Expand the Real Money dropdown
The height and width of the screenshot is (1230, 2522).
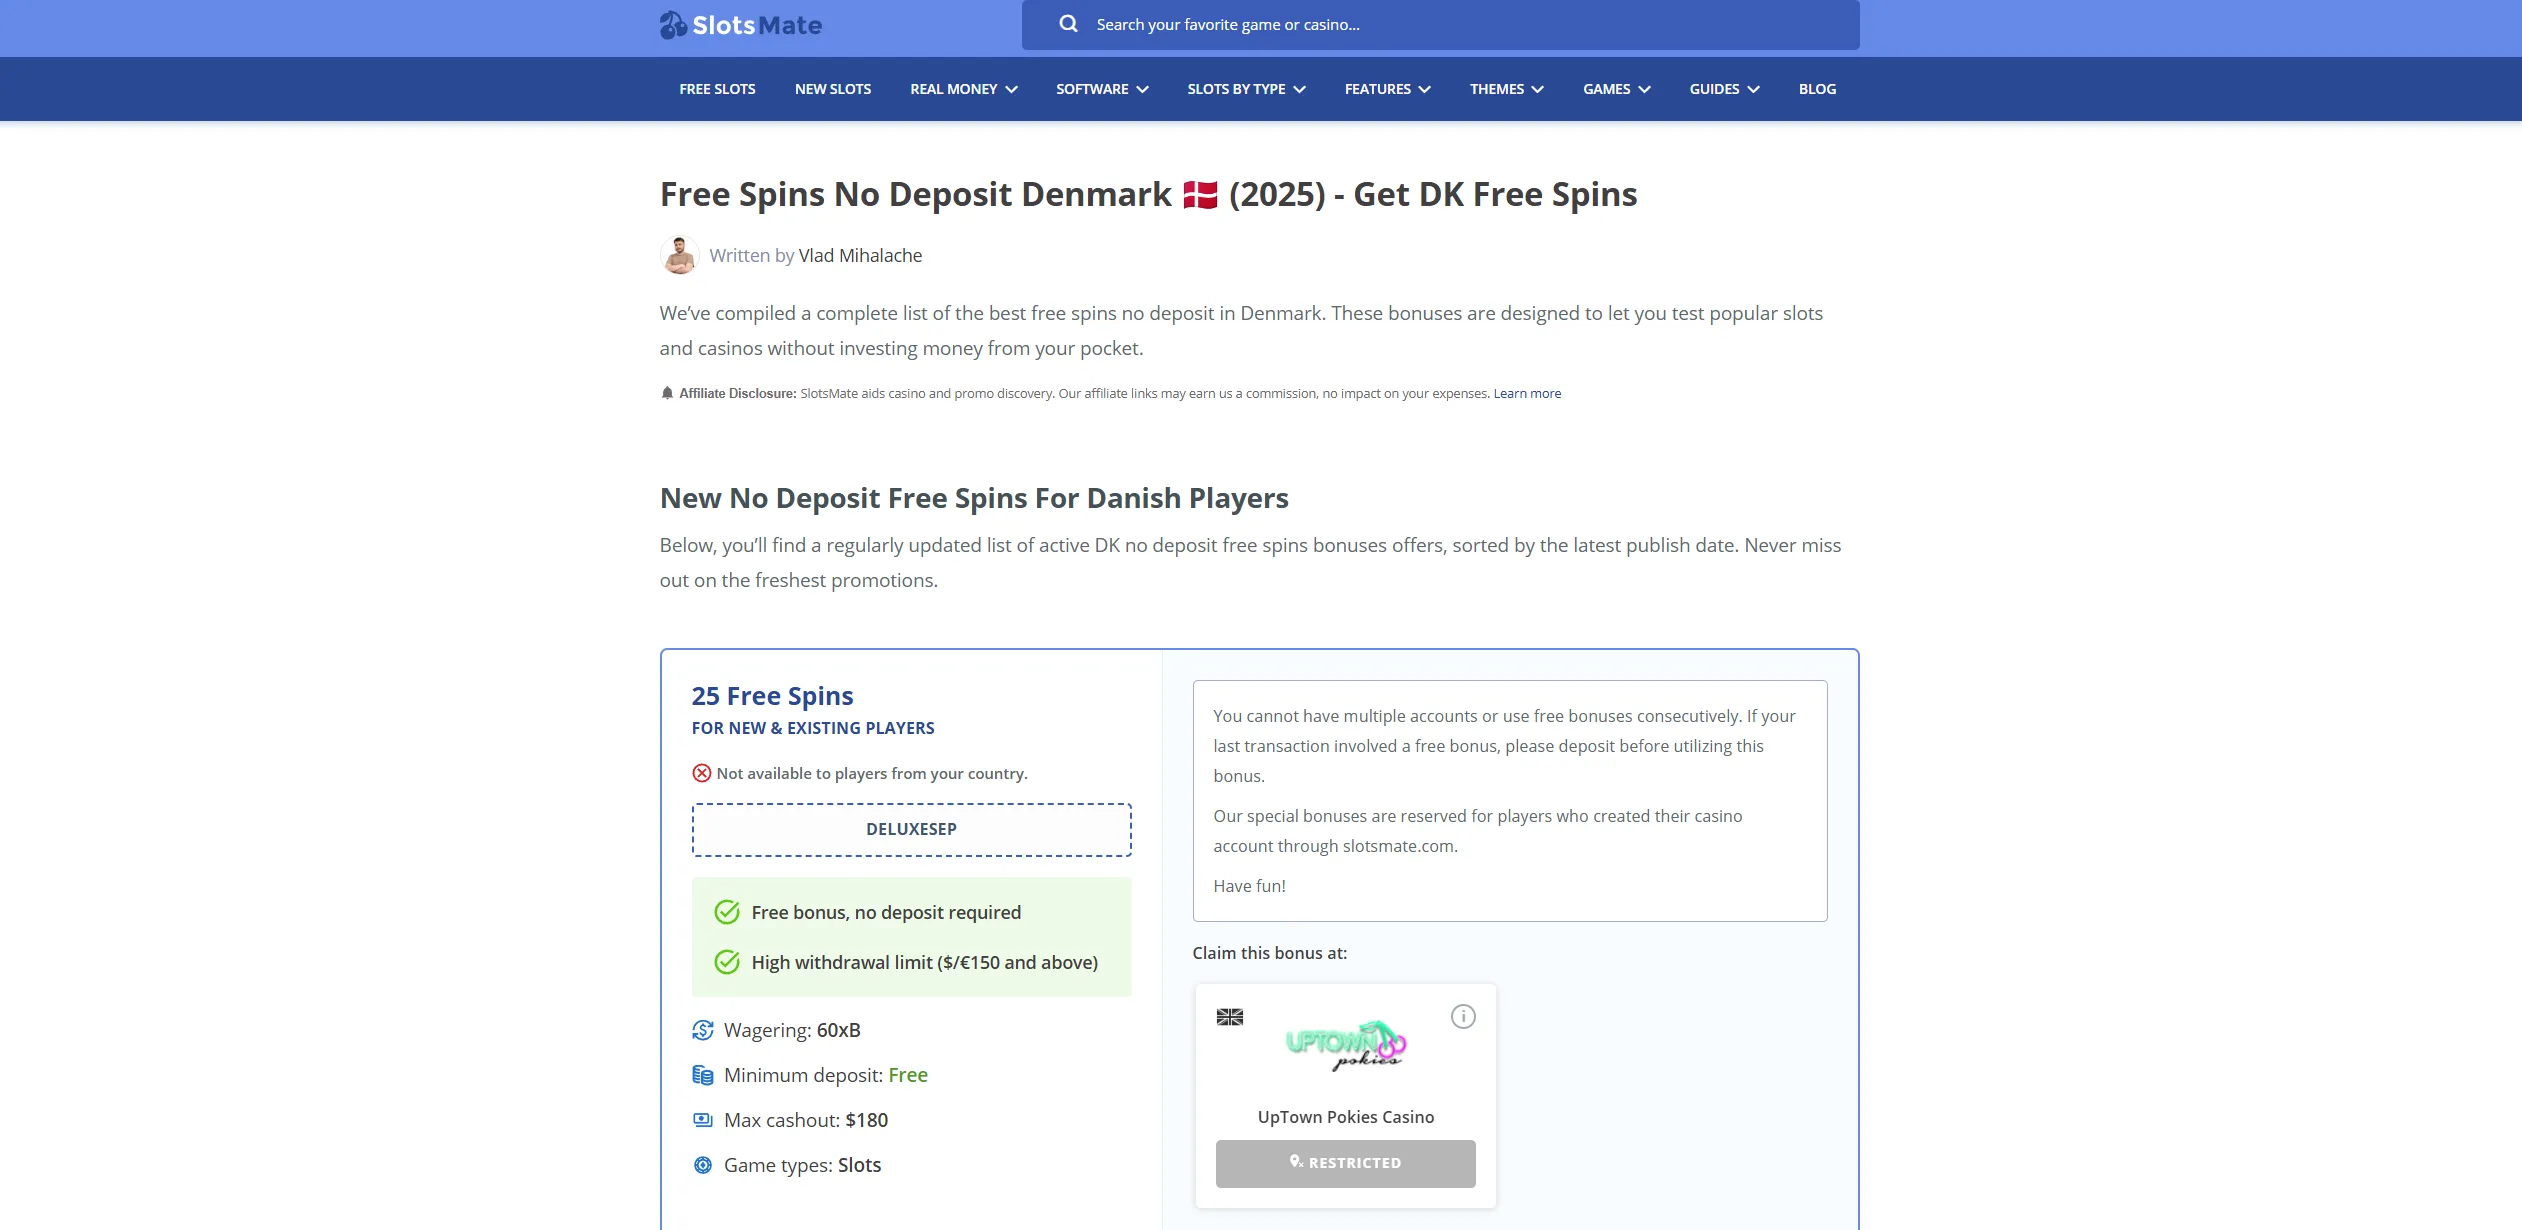click(x=963, y=89)
